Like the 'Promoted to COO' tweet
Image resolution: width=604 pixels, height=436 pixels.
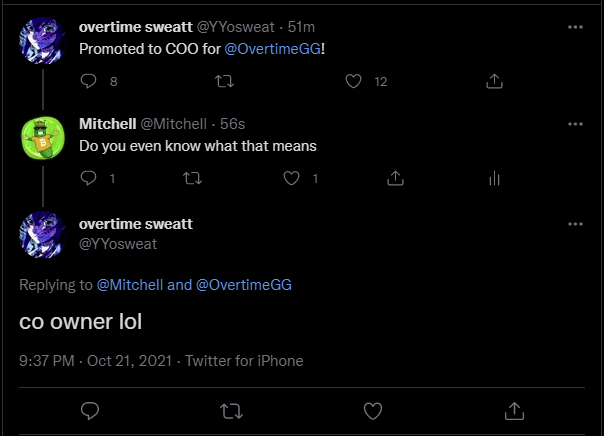(353, 82)
